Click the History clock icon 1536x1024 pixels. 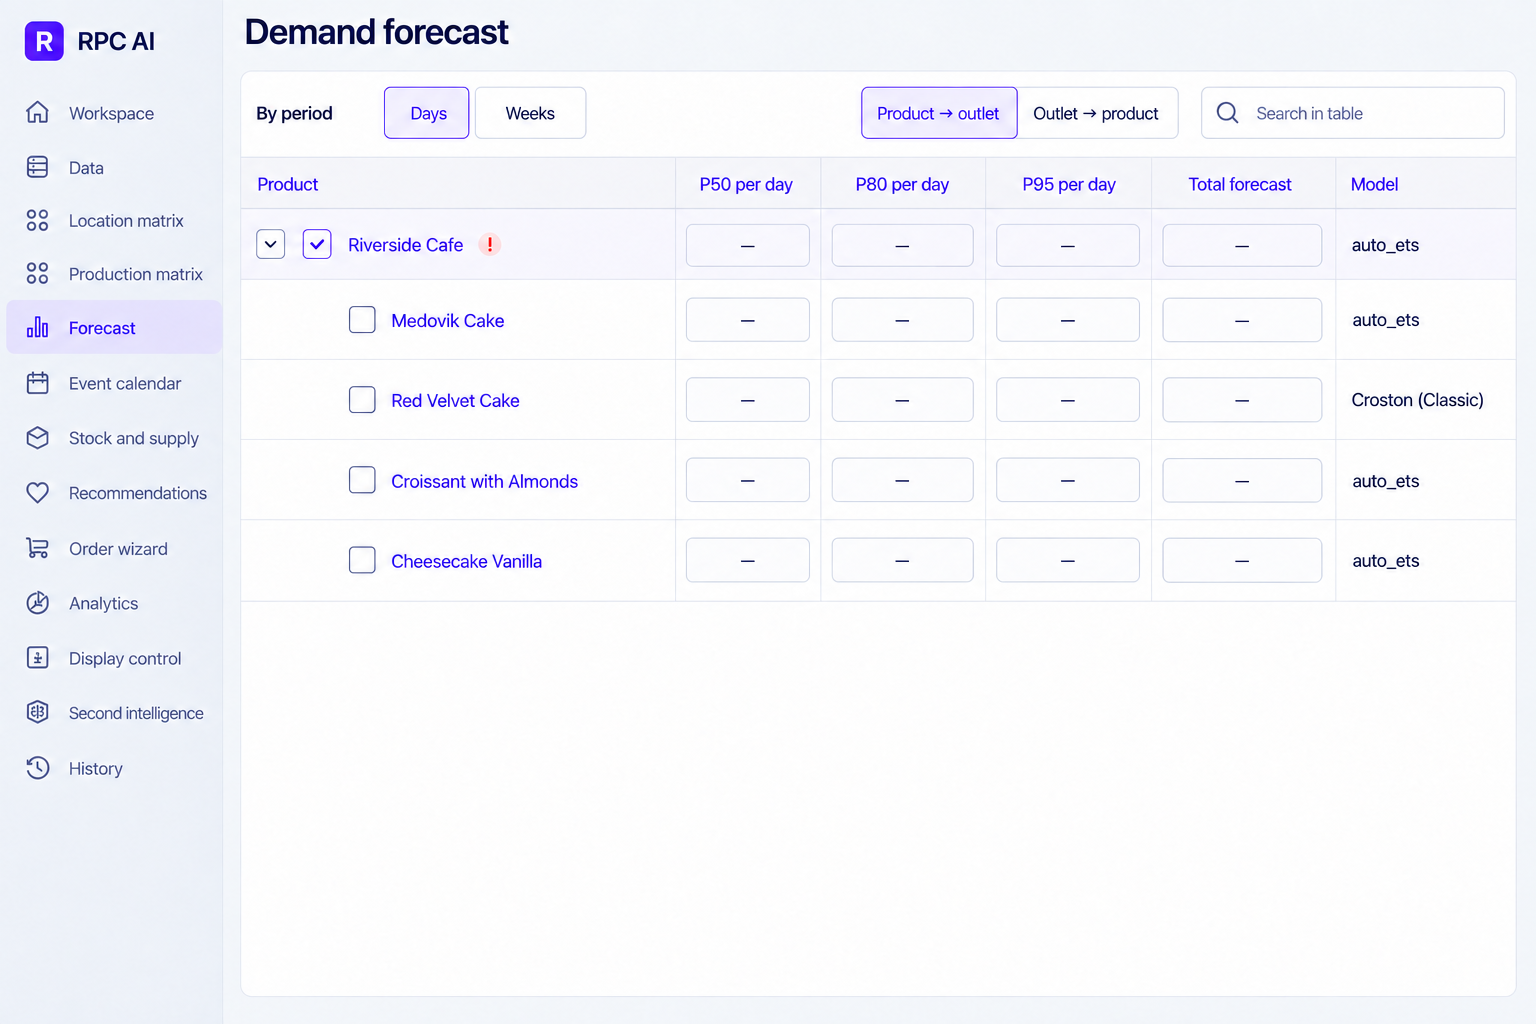point(37,768)
